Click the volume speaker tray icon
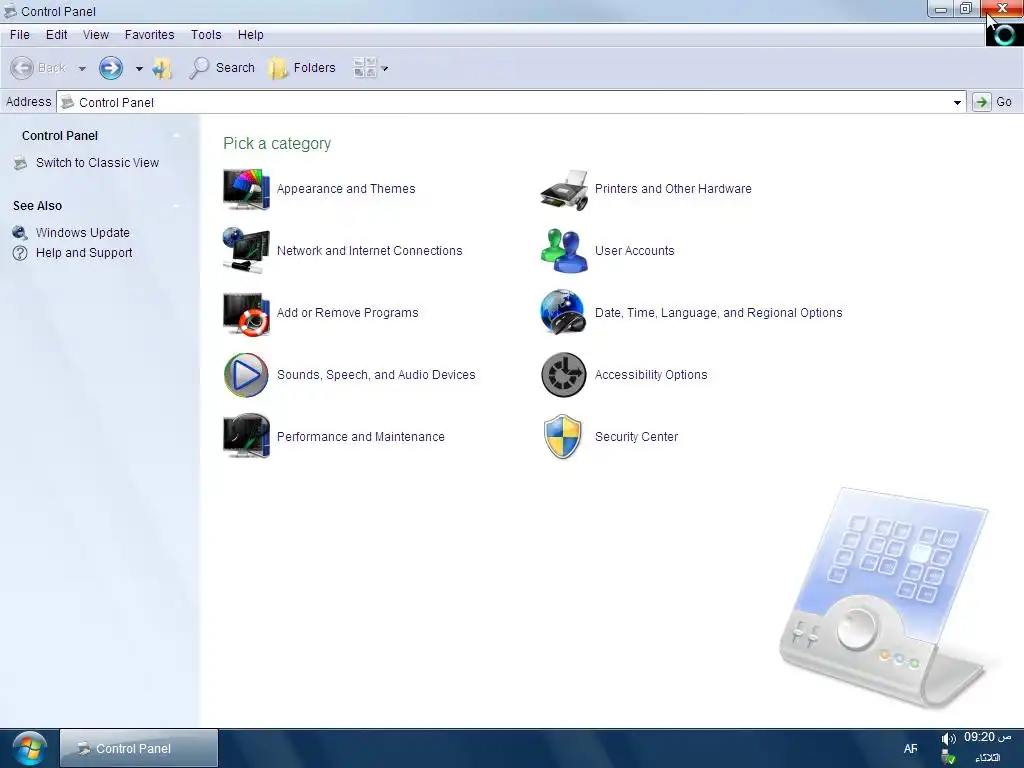 pyautogui.click(x=948, y=739)
